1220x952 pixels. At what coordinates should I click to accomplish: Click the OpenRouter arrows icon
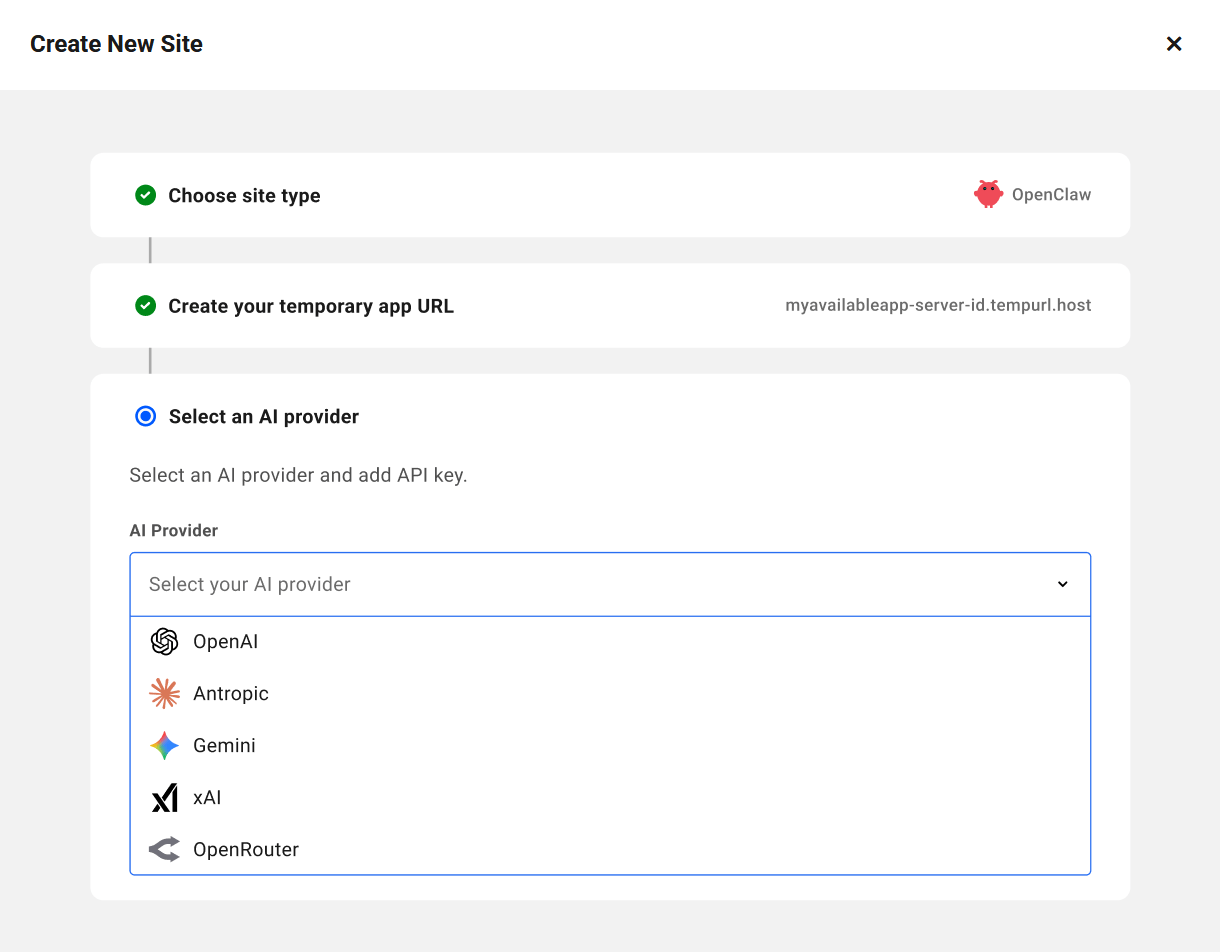pyautogui.click(x=164, y=850)
